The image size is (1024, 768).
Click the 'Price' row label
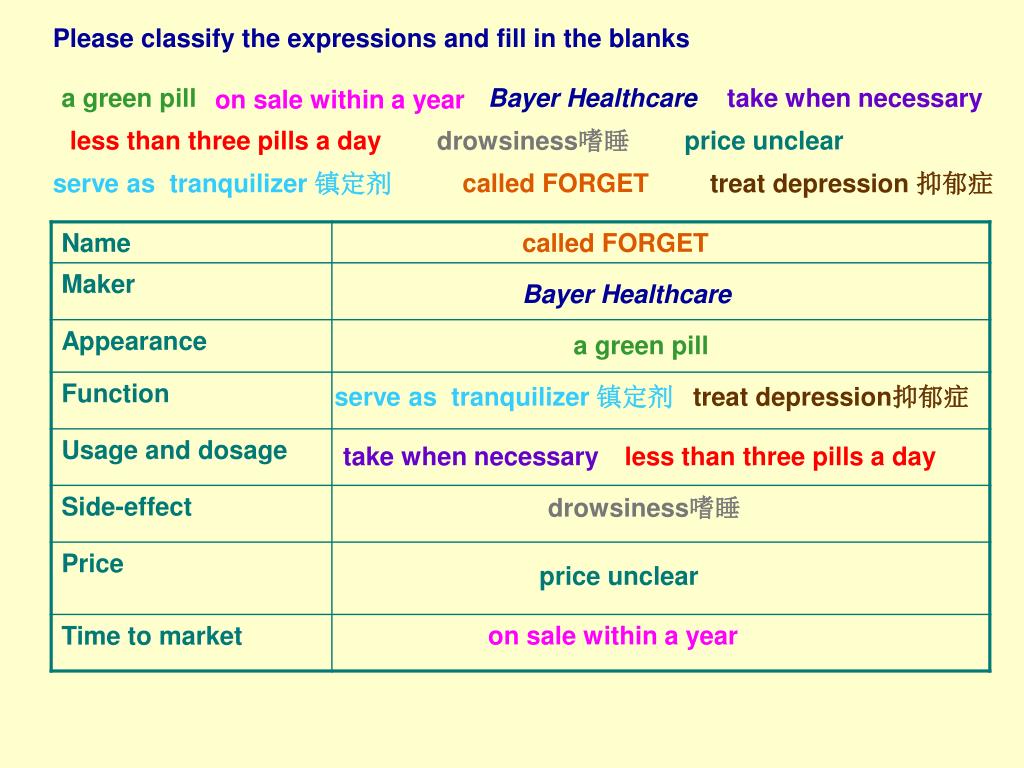(x=93, y=564)
